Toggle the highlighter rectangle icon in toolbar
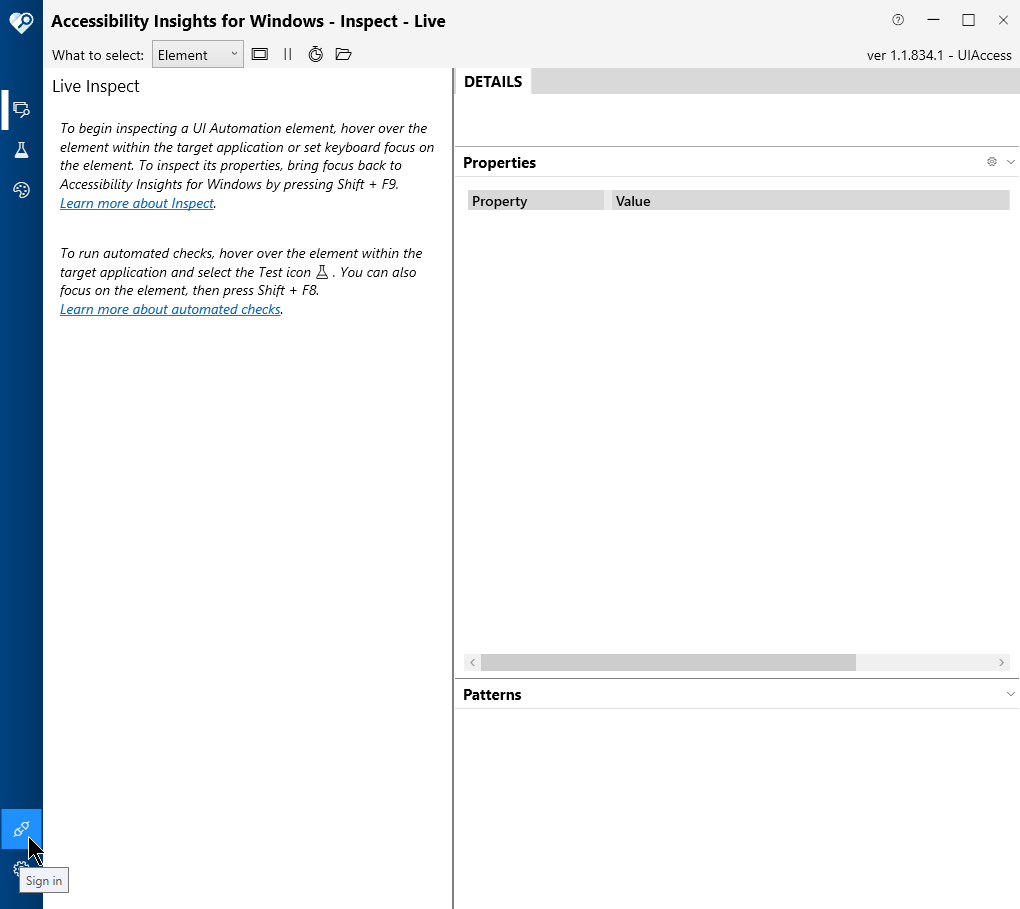1020x909 pixels. pyautogui.click(x=260, y=54)
